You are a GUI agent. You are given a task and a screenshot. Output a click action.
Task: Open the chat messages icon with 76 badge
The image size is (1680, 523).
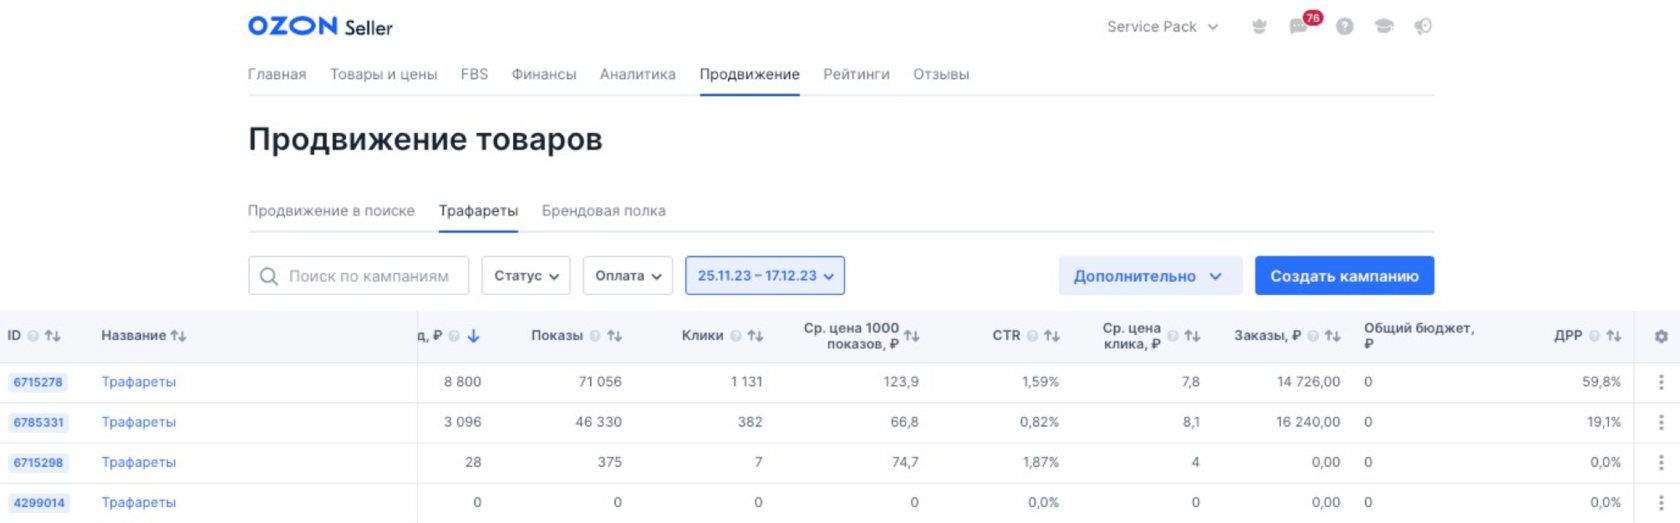click(x=1299, y=27)
